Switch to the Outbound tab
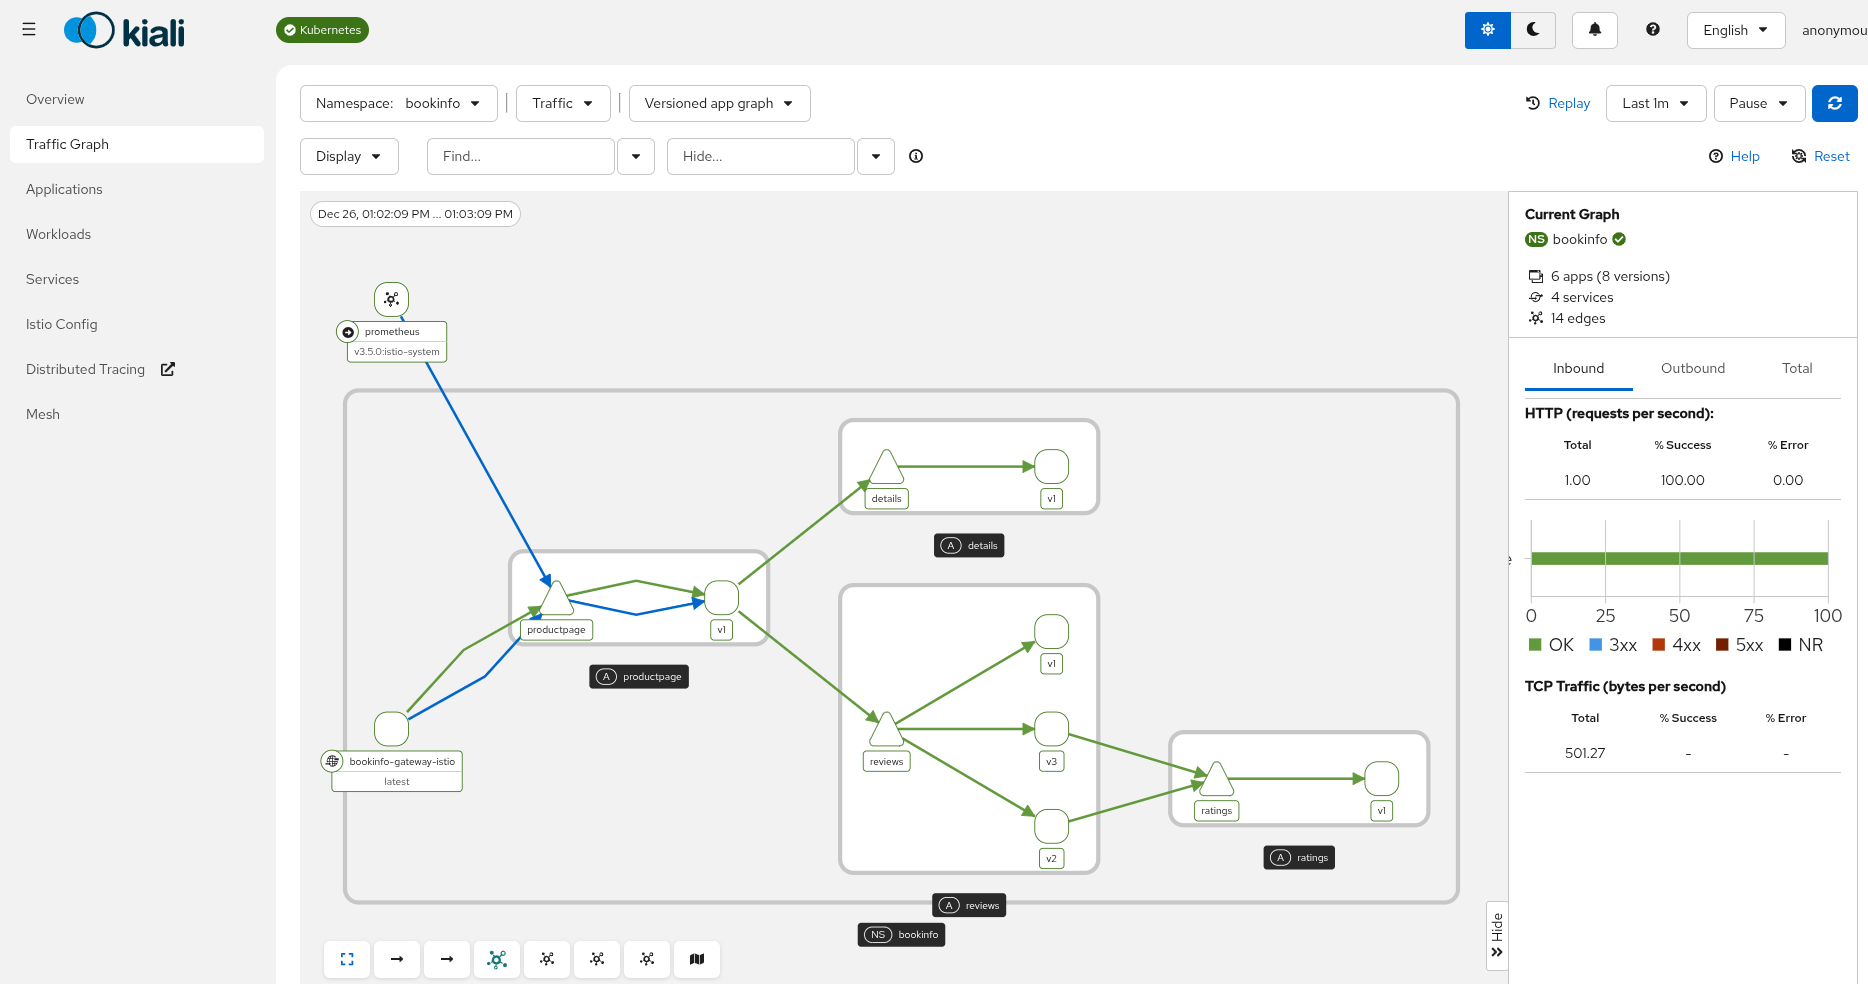 click(x=1692, y=368)
